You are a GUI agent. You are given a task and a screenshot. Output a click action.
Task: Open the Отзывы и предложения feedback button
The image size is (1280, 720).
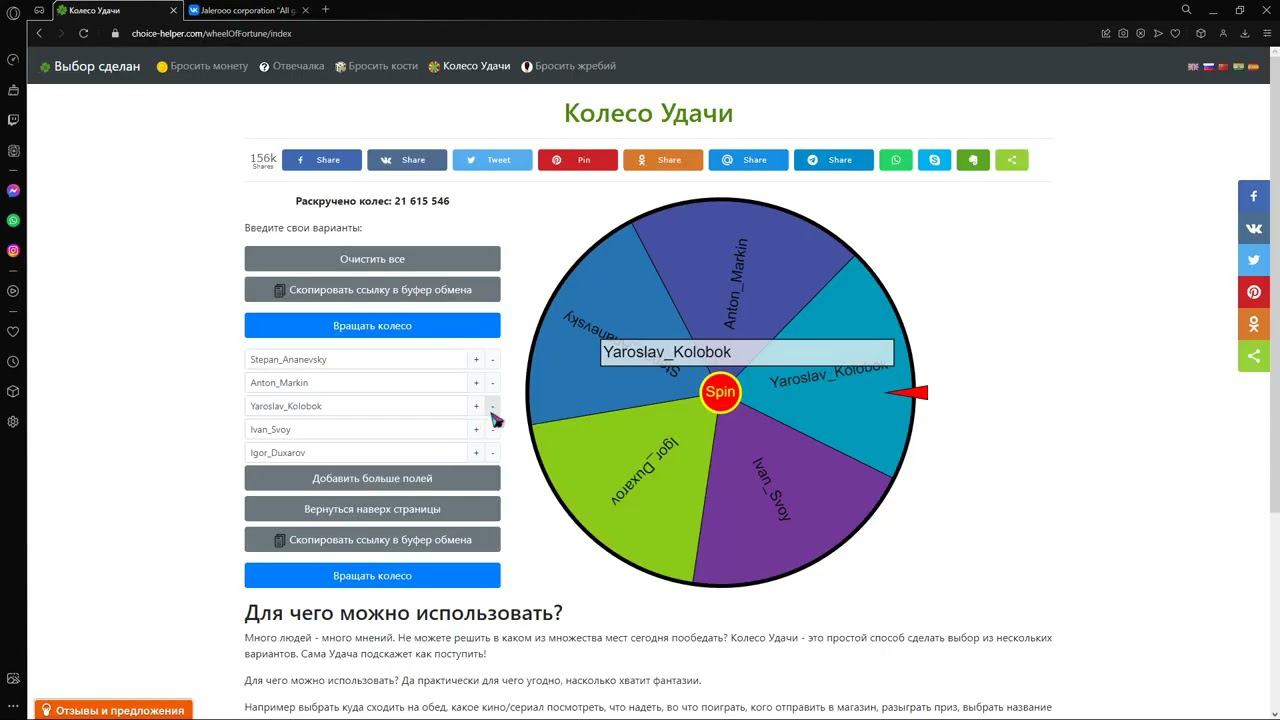[x=114, y=710]
